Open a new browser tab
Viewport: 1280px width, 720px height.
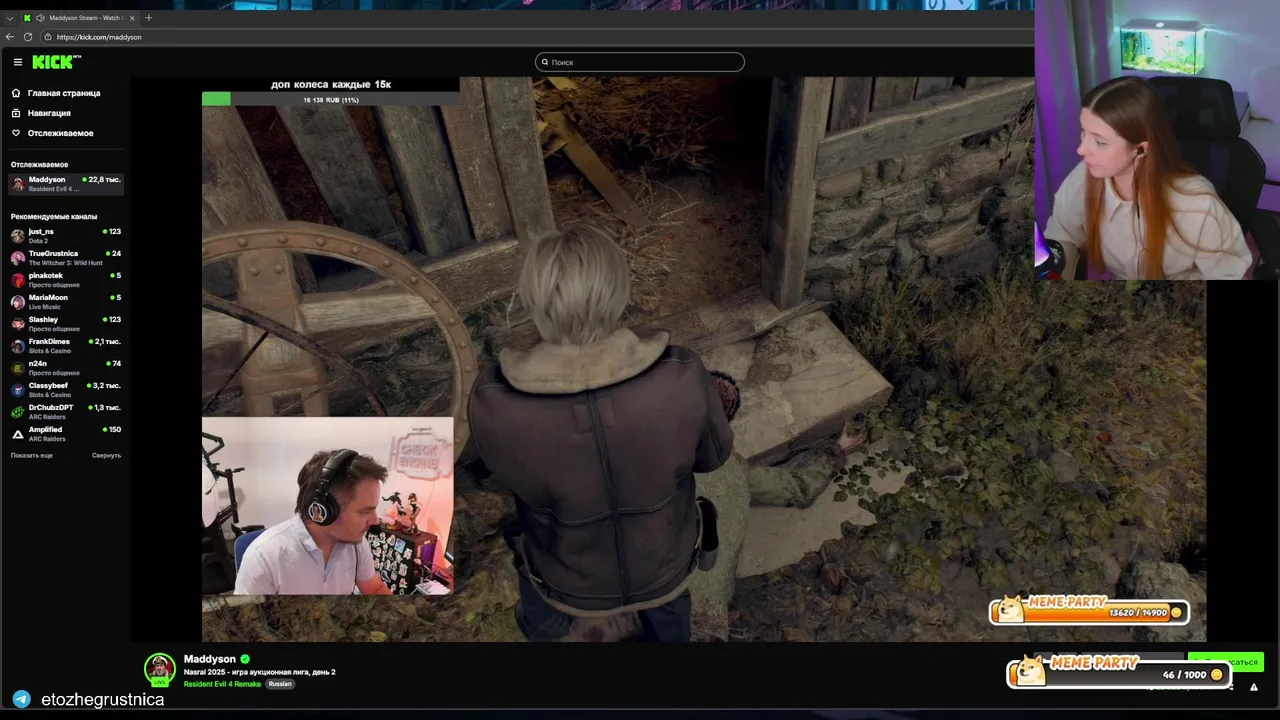click(149, 17)
